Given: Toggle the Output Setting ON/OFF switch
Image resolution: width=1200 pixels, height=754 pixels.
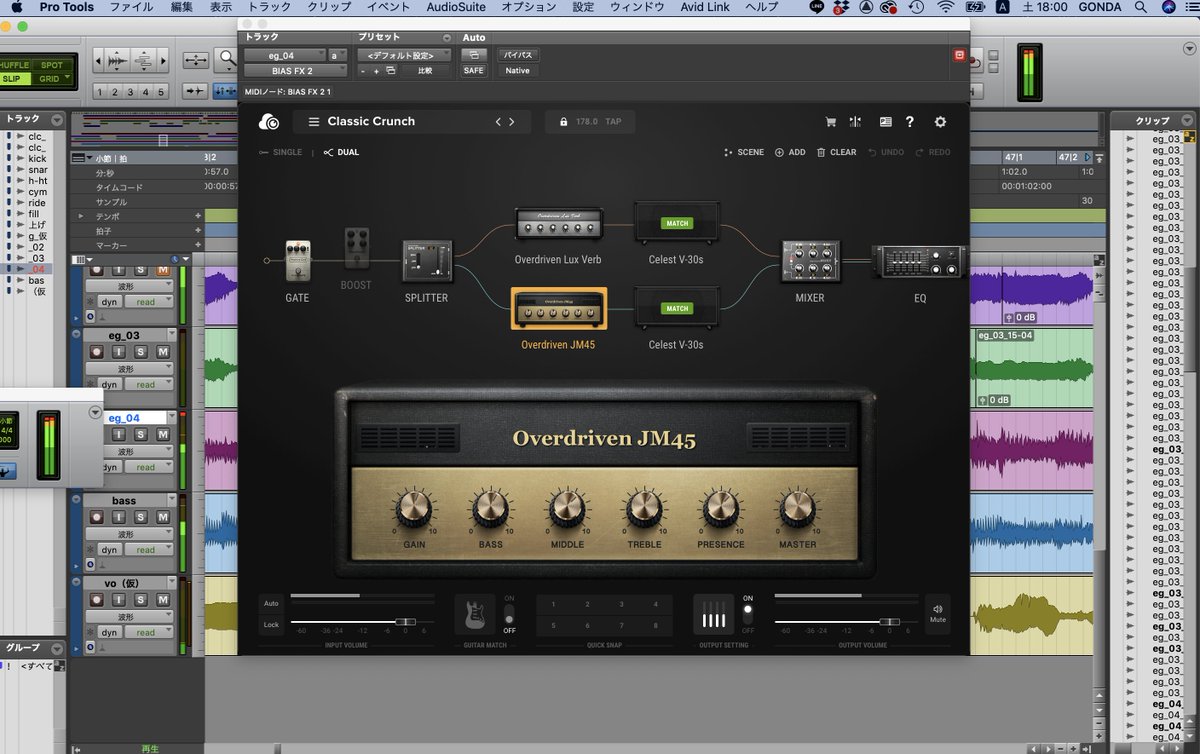Looking at the screenshot, I should [747, 613].
